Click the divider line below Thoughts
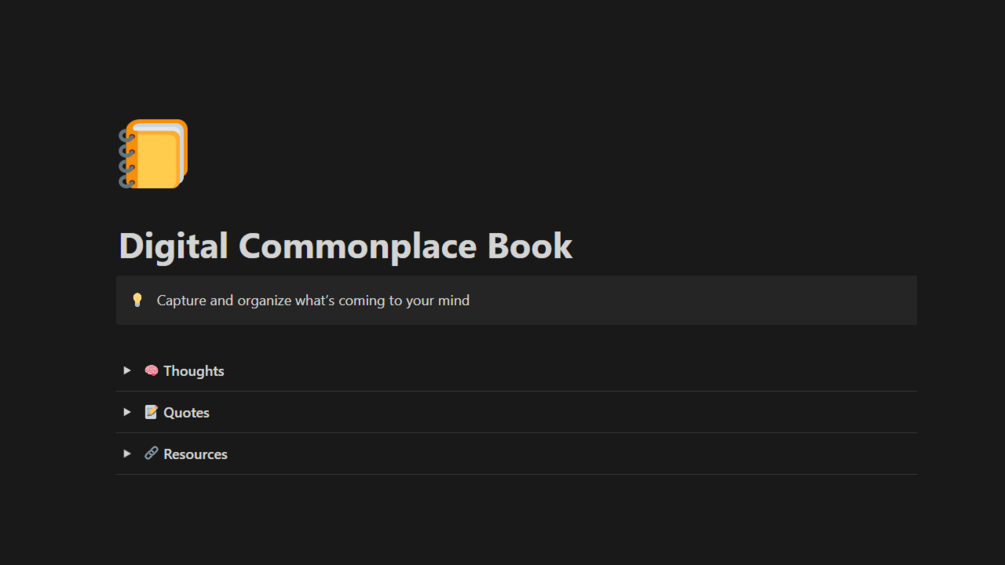The image size is (1005, 565). 516,391
